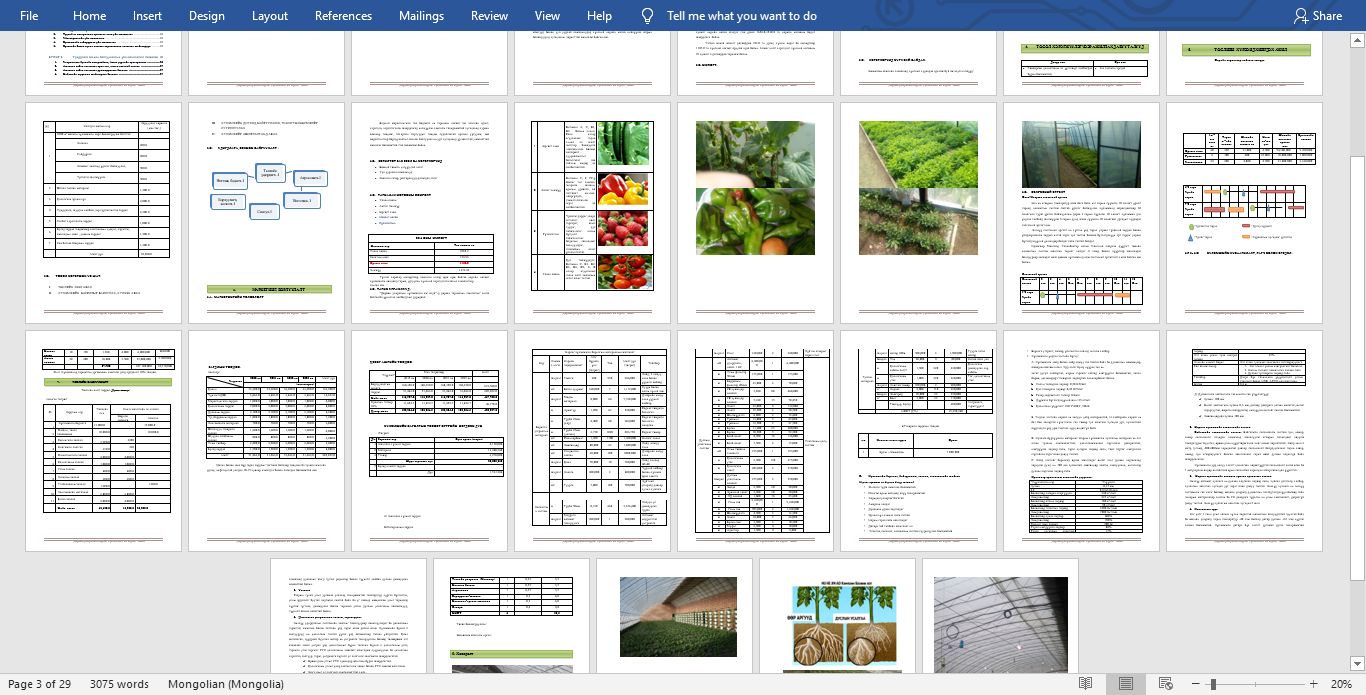The image size is (1366, 695).
Task: Select the View ribbon tab
Action: pos(547,16)
